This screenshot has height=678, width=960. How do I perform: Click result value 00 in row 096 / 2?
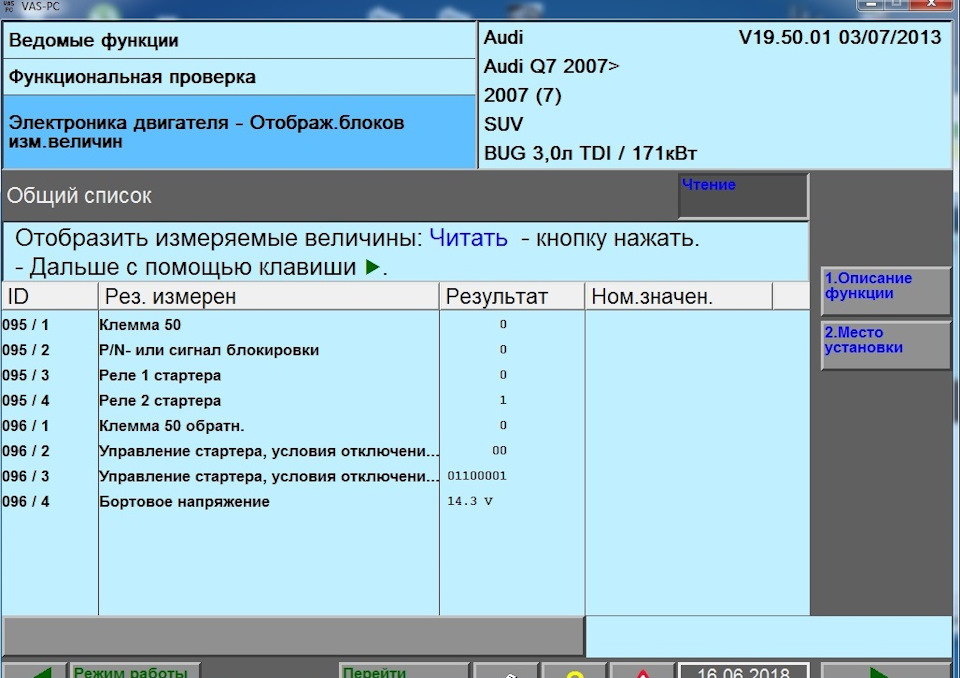pyautogui.click(x=500, y=451)
